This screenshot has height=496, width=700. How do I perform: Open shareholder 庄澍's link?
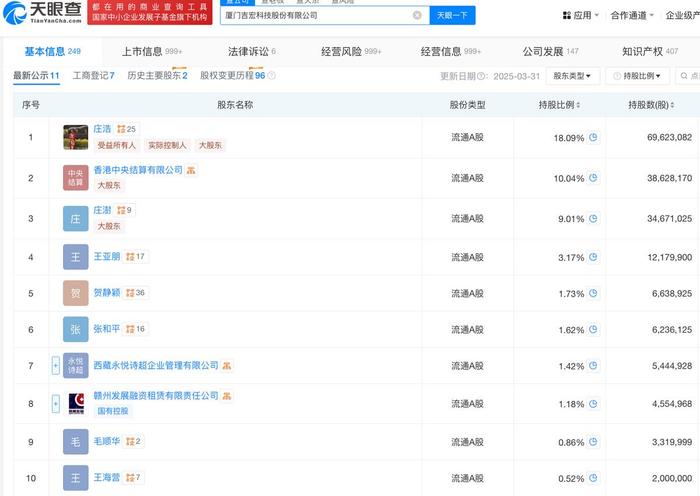coord(102,210)
